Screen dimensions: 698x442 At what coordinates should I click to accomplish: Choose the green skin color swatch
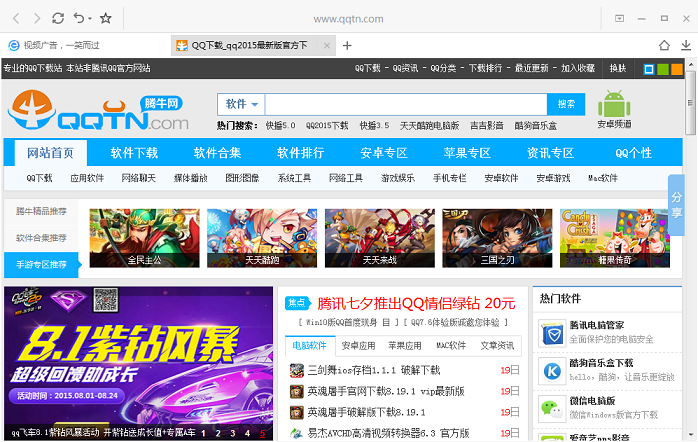(x=663, y=69)
